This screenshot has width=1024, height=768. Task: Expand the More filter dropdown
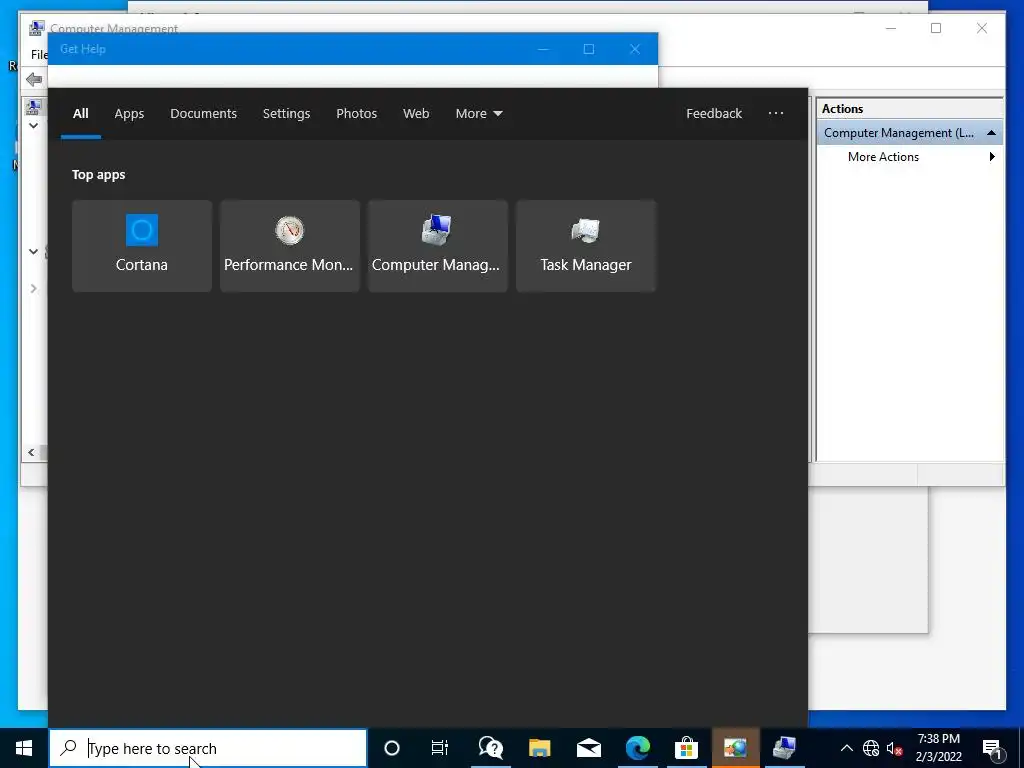click(479, 114)
